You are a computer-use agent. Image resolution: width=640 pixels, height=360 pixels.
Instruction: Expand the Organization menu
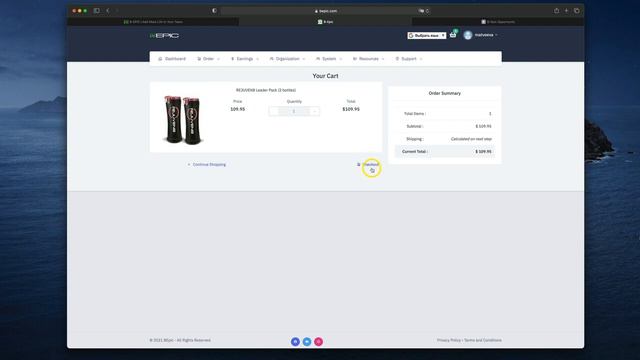[x=287, y=59]
